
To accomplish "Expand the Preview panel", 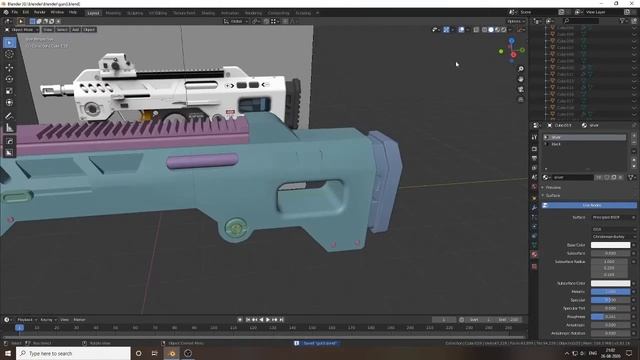I will tap(553, 187).
